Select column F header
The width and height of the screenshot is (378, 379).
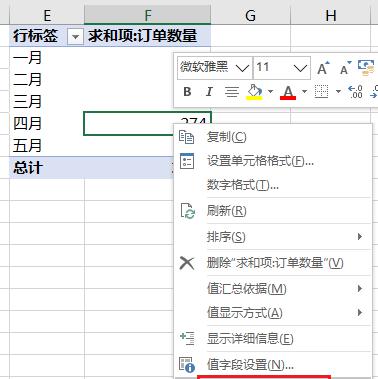[147, 15]
